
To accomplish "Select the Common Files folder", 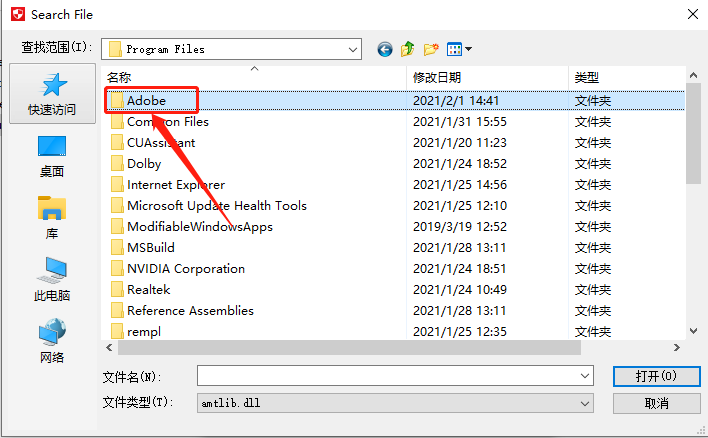I will click(x=168, y=121).
